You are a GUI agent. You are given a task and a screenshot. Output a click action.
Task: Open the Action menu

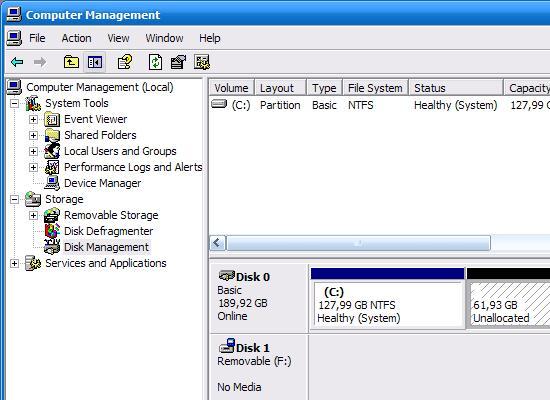tap(76, 38)
